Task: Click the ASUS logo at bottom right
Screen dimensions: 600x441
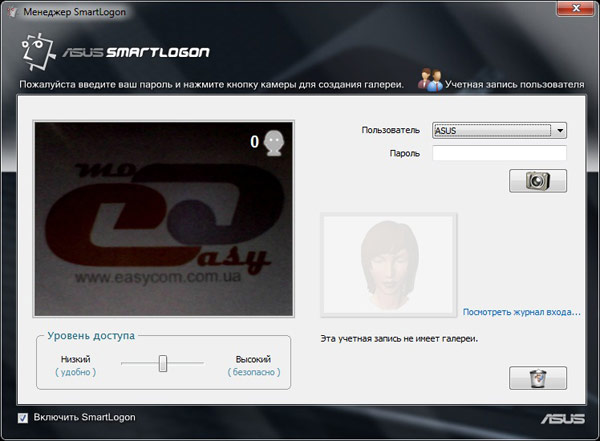Action: click(x=562, y=418)
